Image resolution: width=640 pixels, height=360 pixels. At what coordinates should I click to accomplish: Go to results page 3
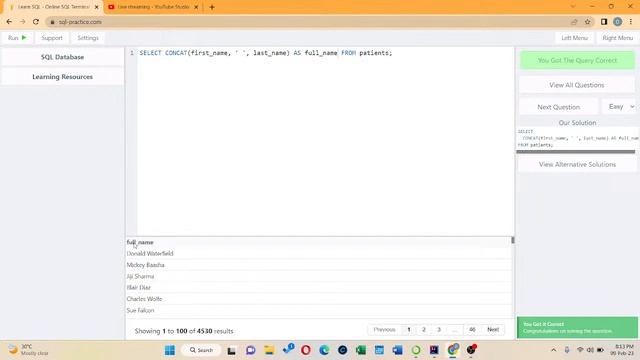439,329
